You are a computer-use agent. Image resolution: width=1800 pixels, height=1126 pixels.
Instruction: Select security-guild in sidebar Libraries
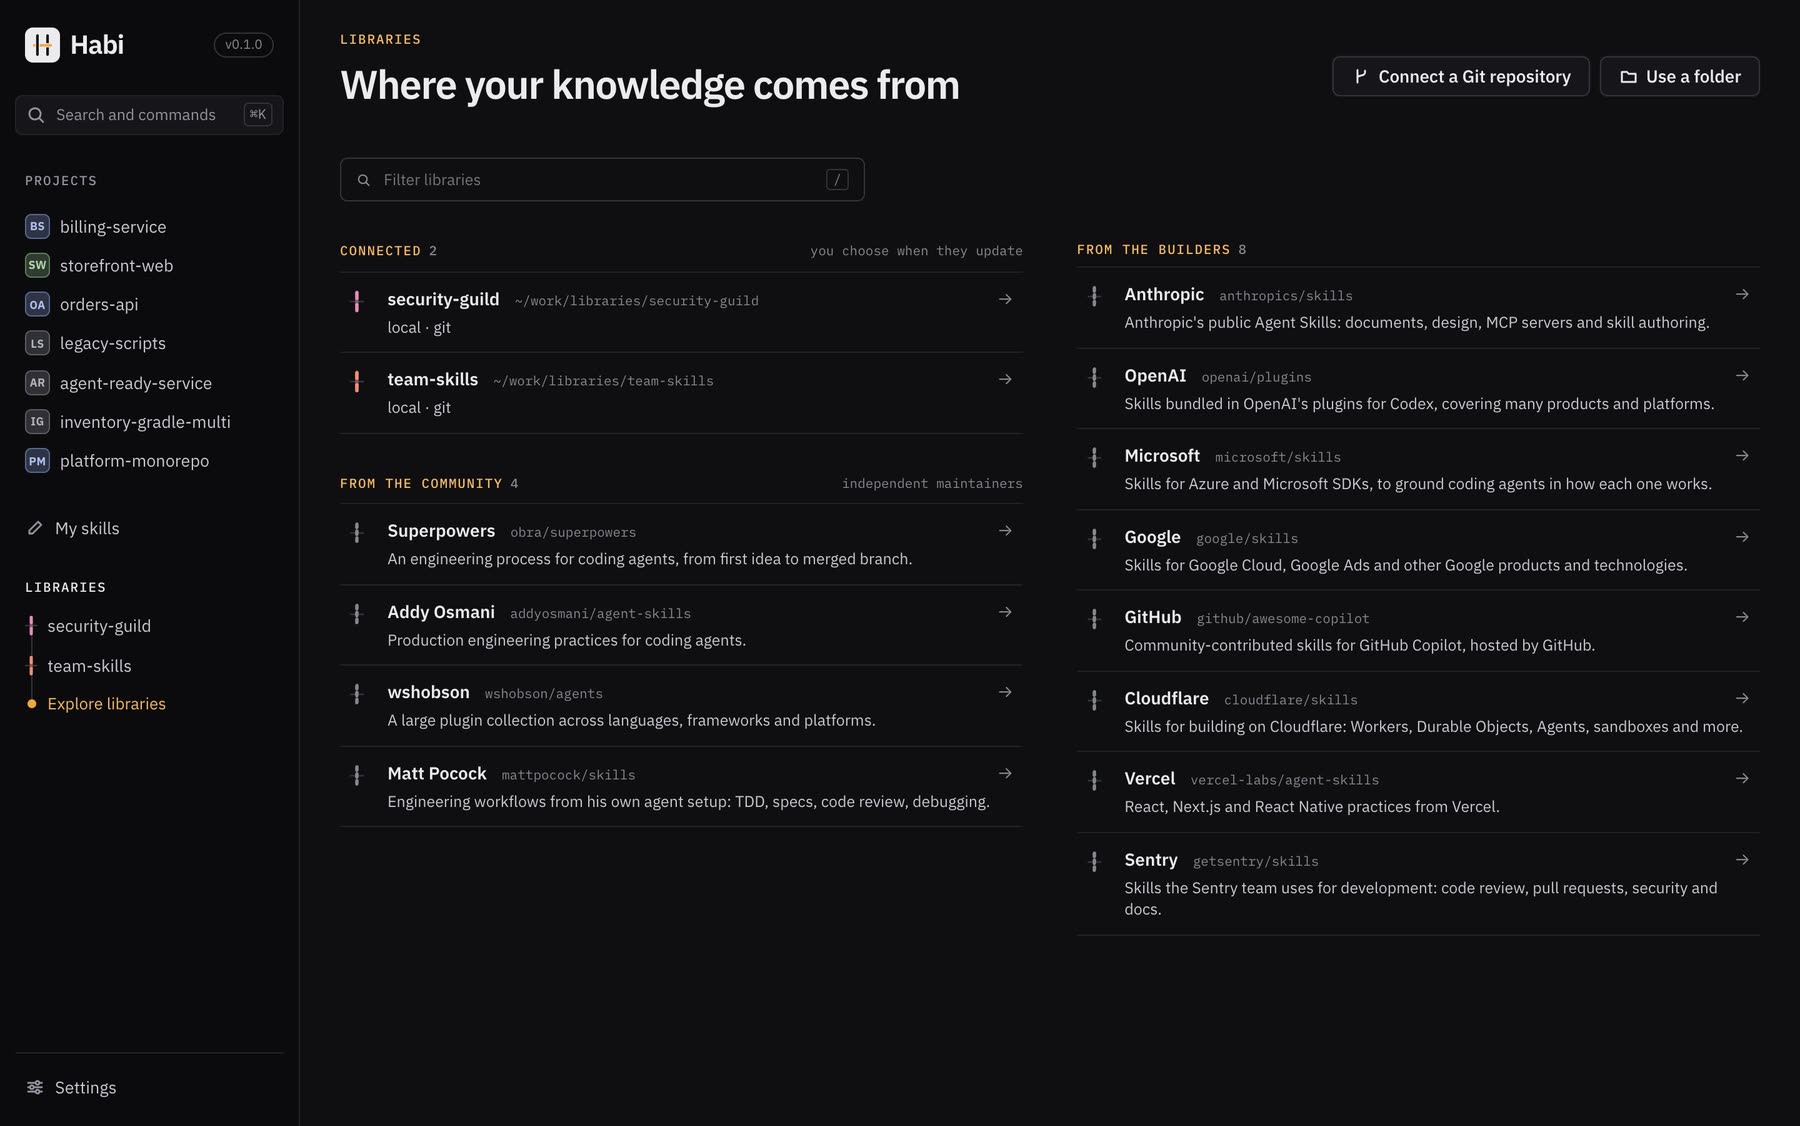[x=99, y=626]
